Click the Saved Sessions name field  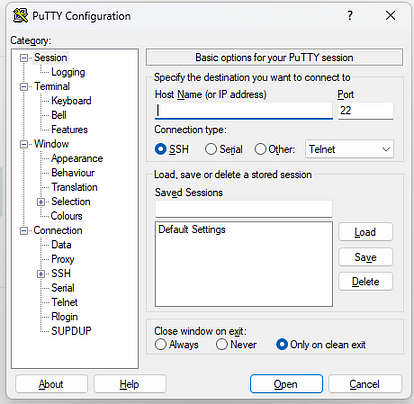(x=244, y=209)
